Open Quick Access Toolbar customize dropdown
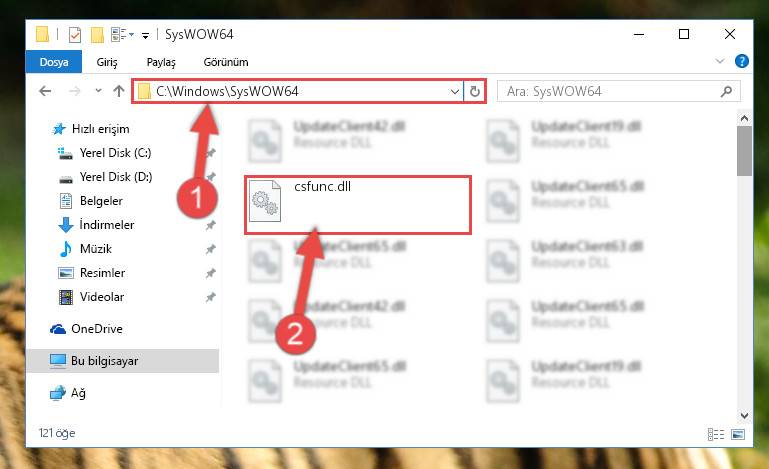 145,35
